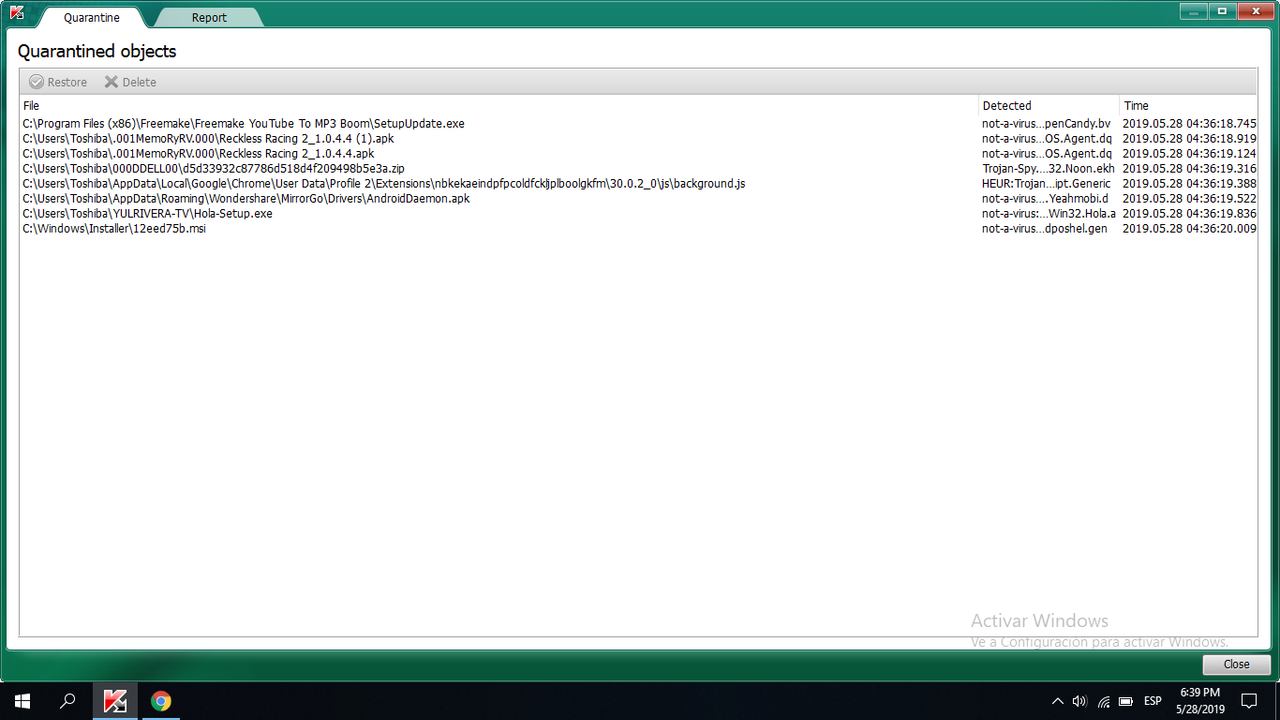
Task: Click timestamp 2019.05.28 04:36:19.316
Action: [x=1189, y=169]
